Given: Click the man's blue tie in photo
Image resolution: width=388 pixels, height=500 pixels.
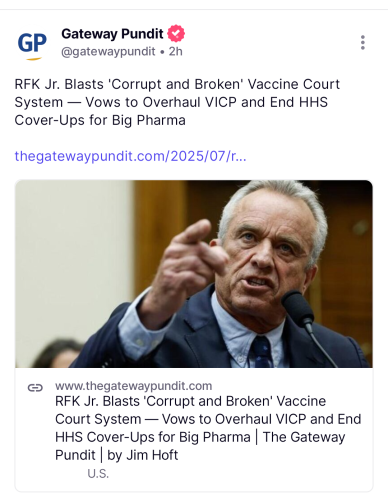Looking at the screenshot, I should (262, 351).
